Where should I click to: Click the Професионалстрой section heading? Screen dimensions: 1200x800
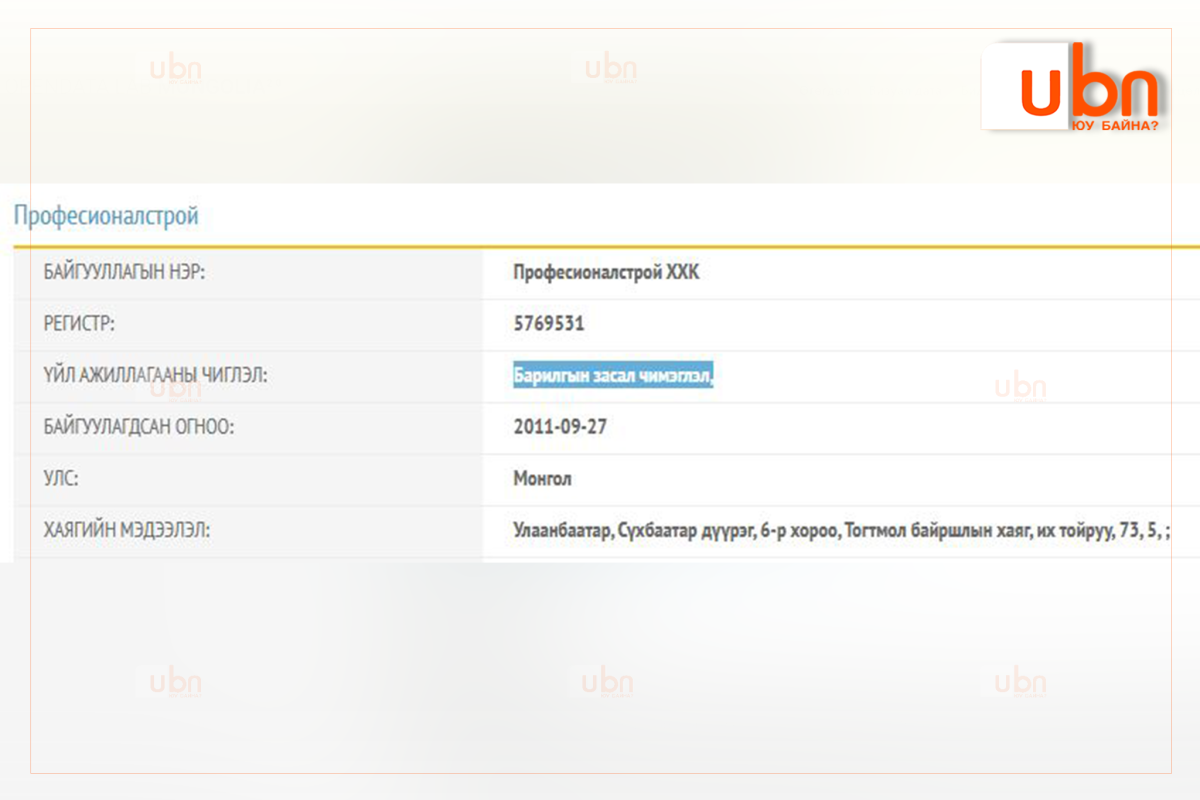click(x=106, y=215)
